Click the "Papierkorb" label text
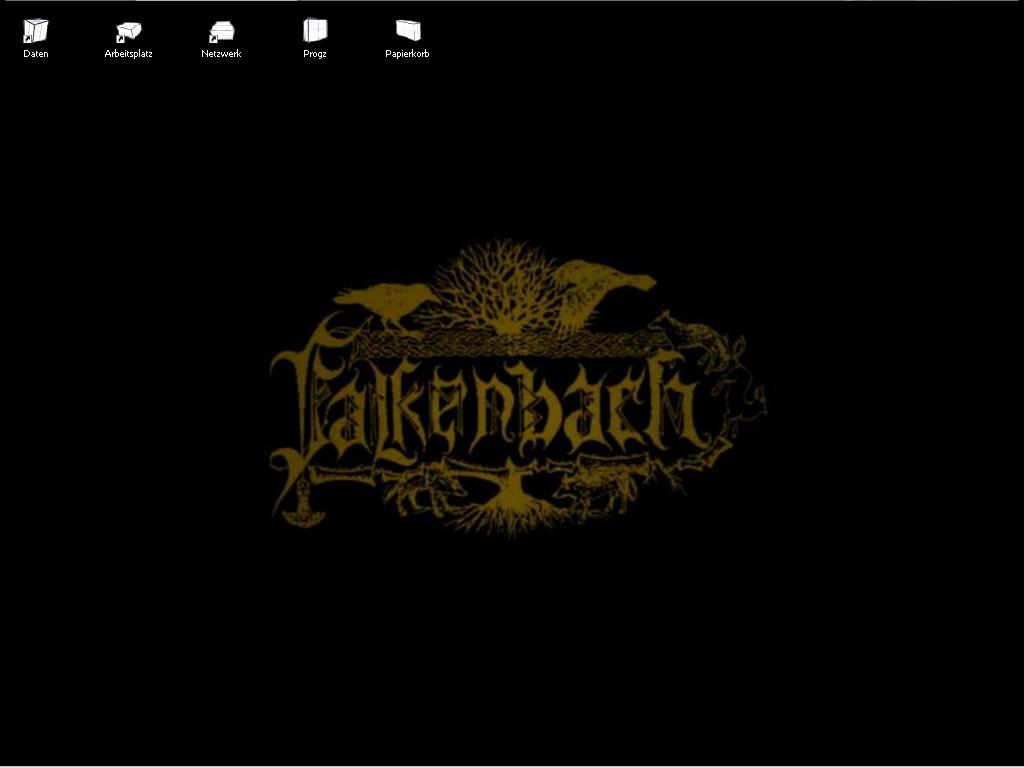 [x=407, y=54]
